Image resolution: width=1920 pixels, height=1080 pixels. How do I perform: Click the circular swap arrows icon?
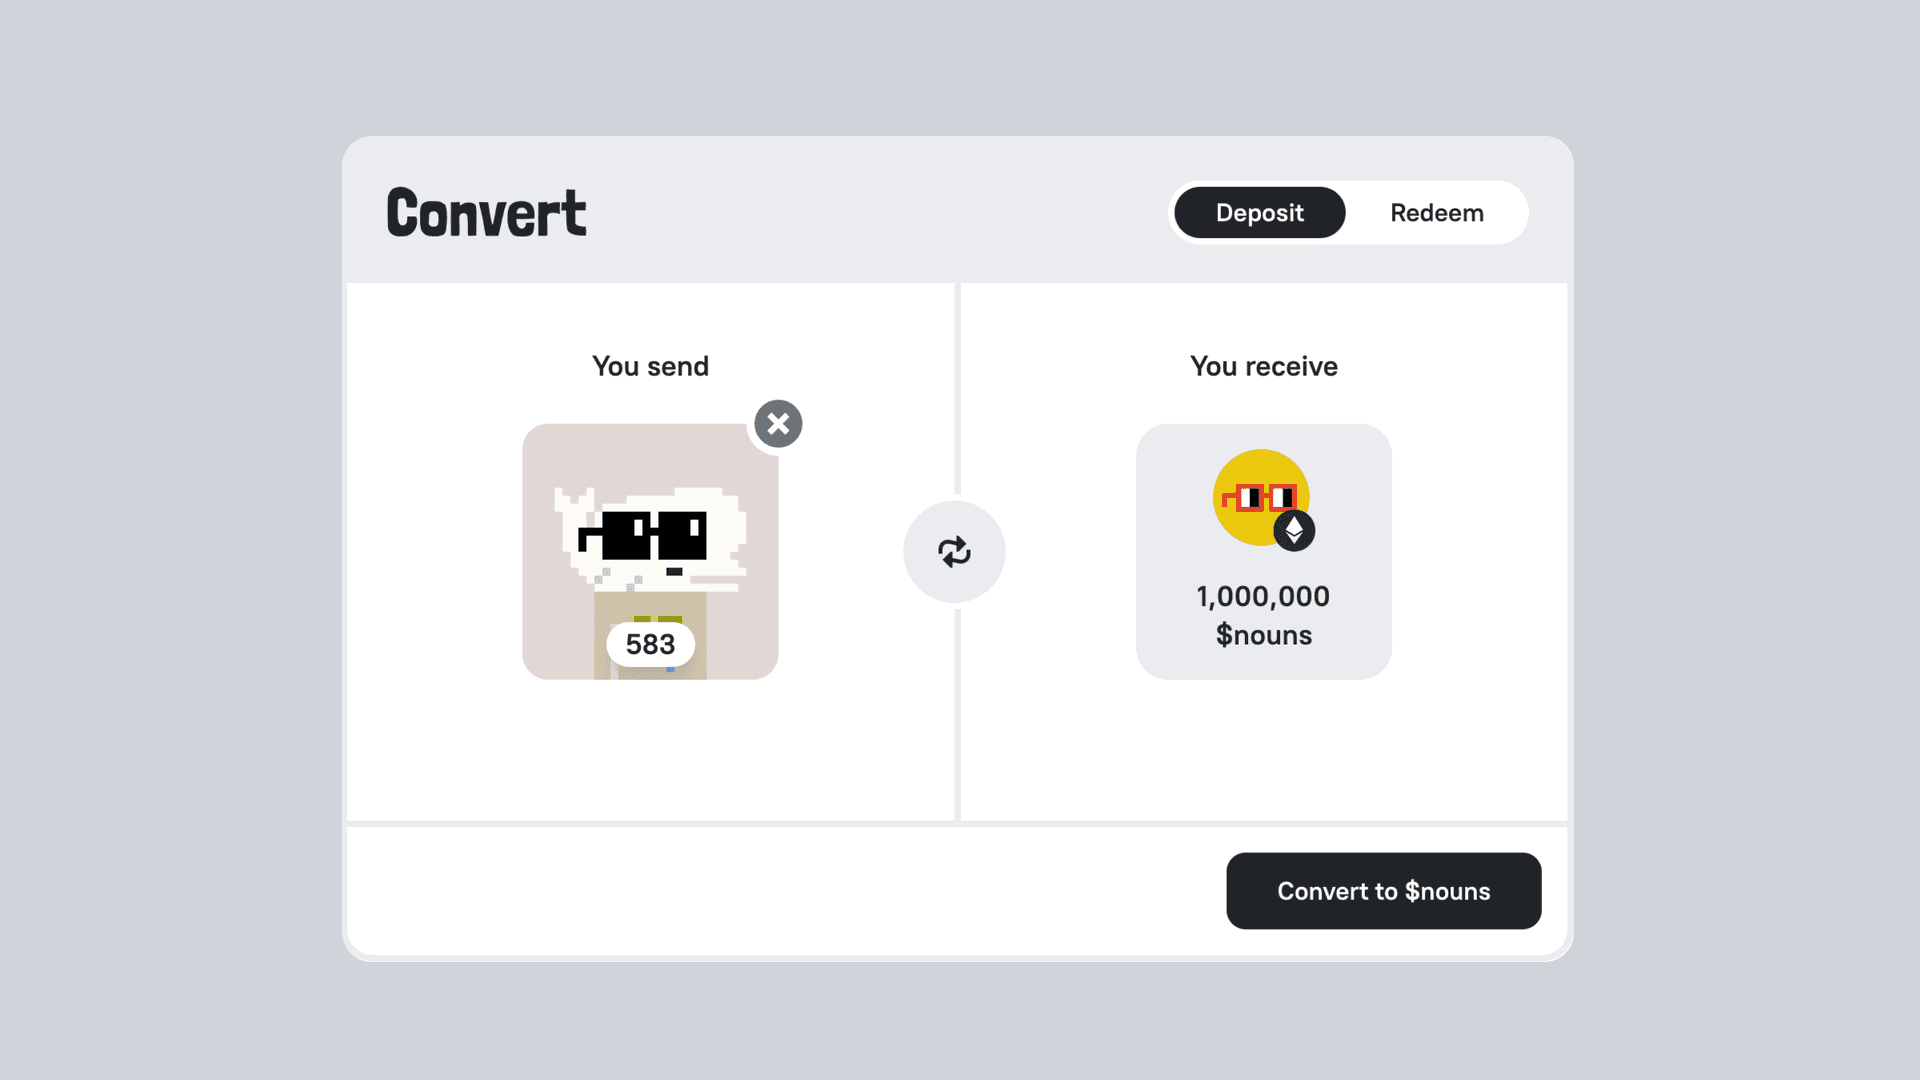pos(954,552)
